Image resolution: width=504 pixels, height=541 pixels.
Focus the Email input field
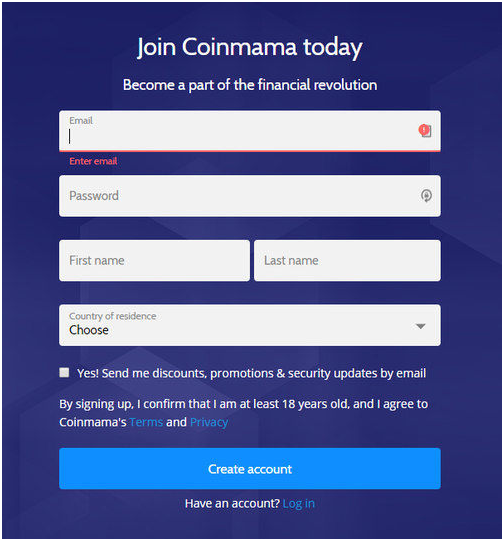(x=250, y=131)
